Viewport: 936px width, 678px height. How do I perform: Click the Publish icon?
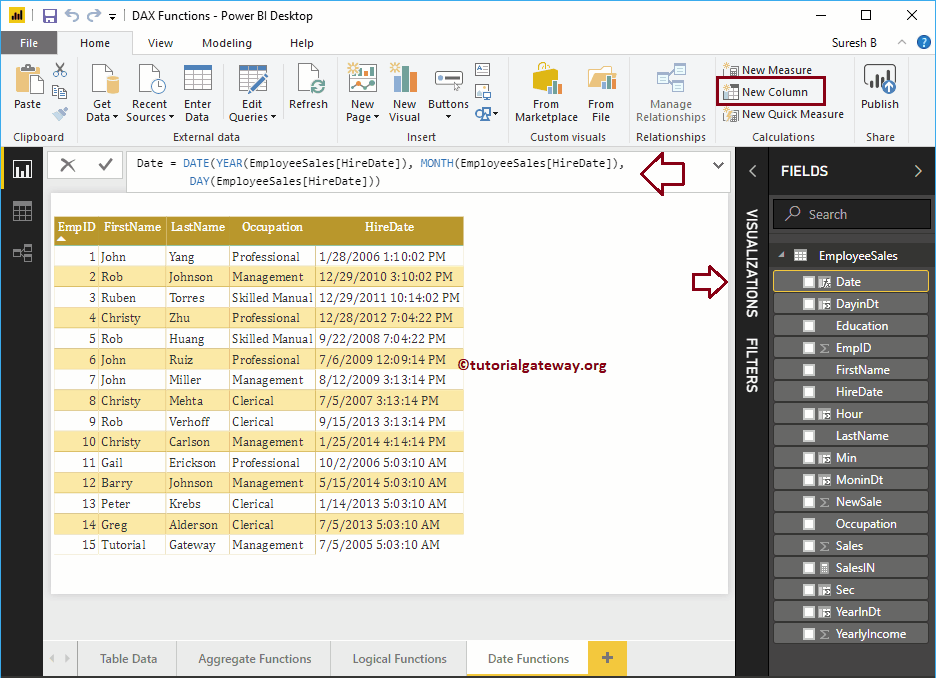click(879, 90)
